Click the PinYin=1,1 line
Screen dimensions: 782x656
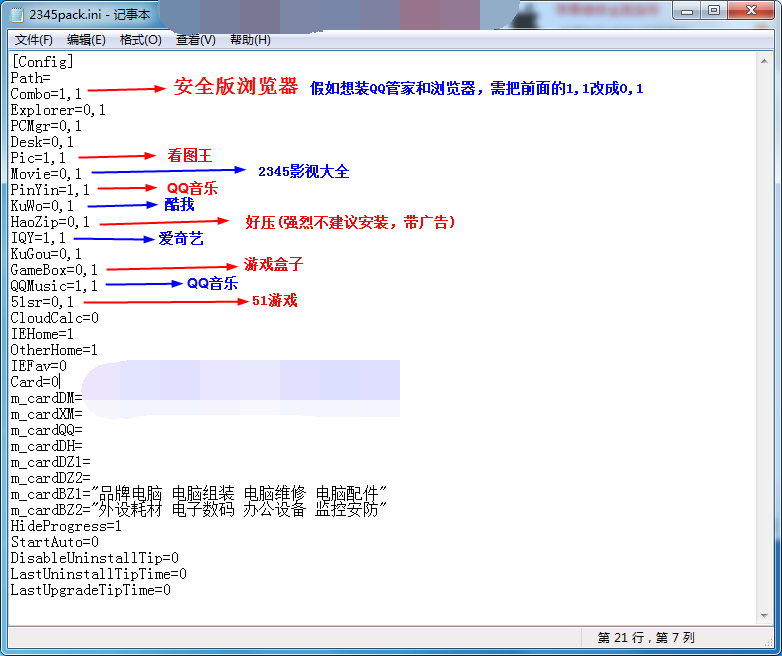pos(50,190)
